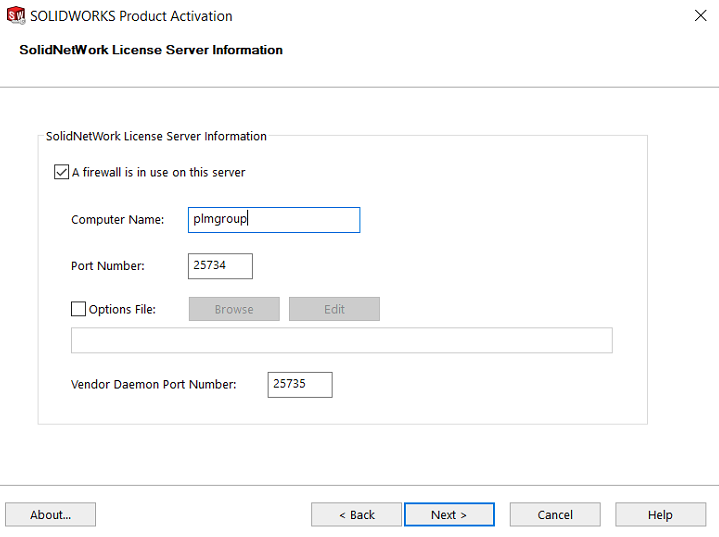Viewport: 719px width, 537px height.
Task: Open the About dialog
Action: [x=50, y=515]
